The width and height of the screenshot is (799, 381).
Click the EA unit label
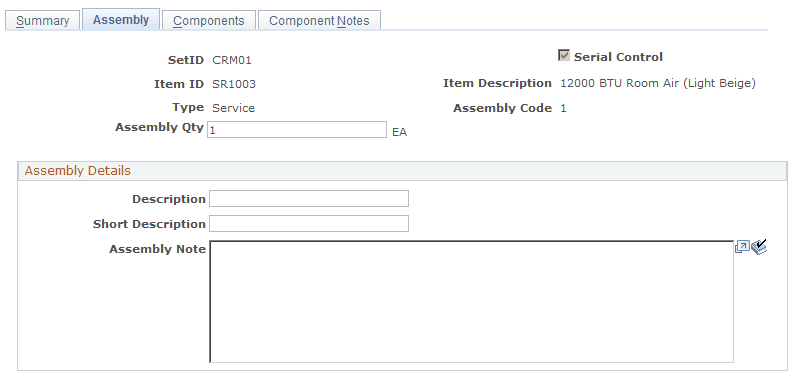tap(400, 132)
